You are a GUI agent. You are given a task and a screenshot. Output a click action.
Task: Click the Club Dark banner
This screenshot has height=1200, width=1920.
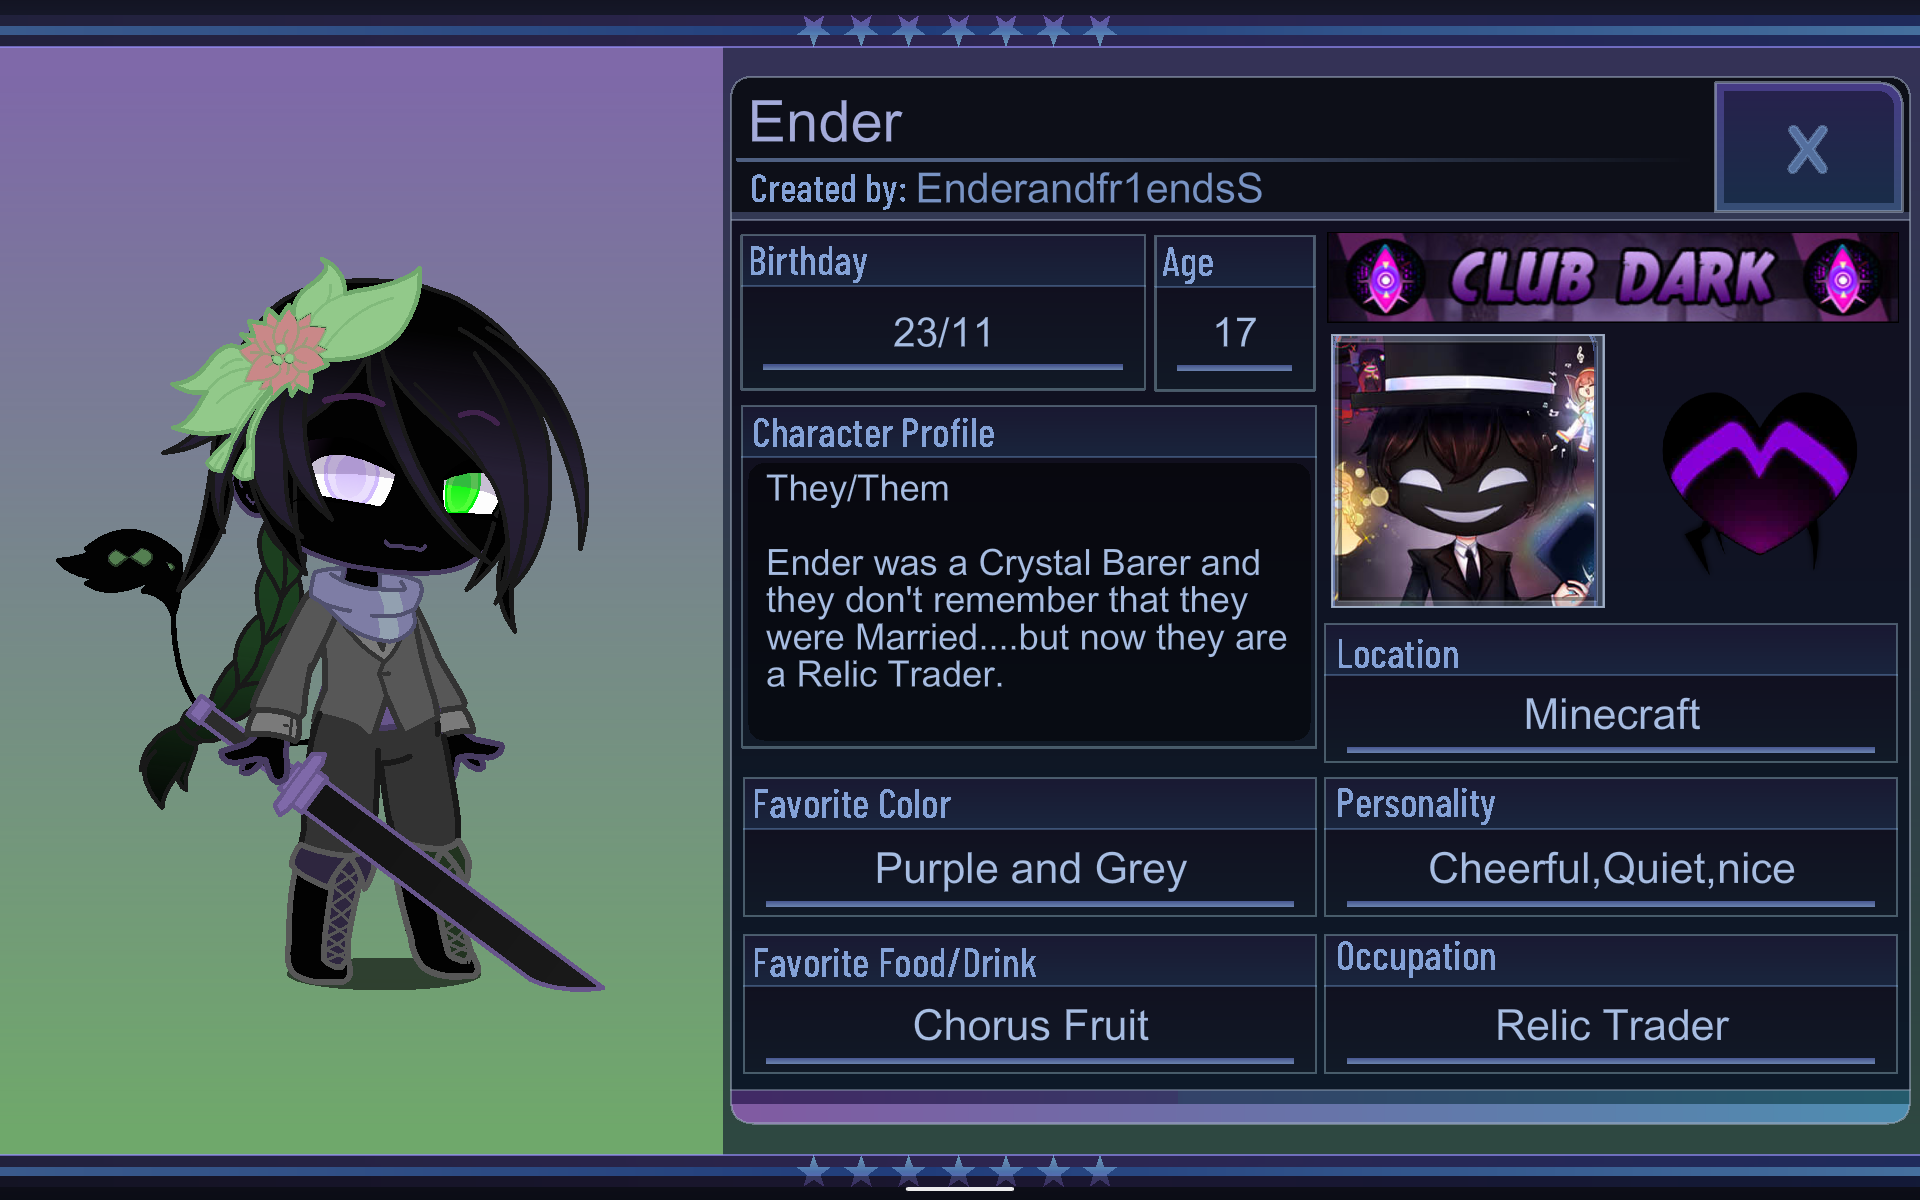click(1612, 277)
